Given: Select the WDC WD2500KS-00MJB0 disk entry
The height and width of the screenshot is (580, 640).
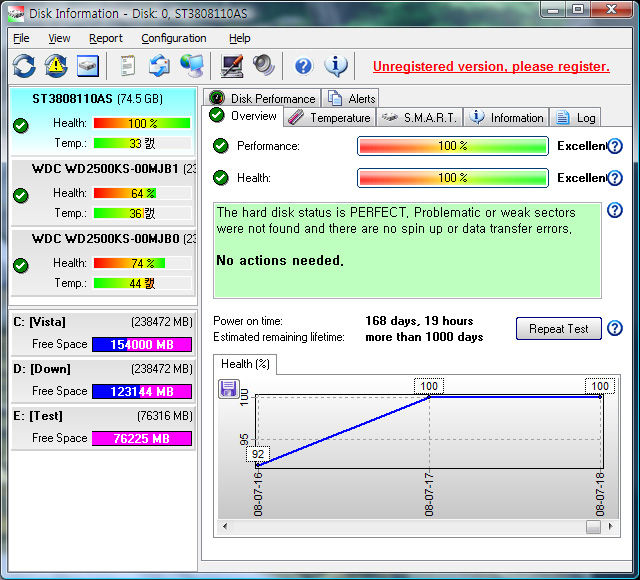Looking at the screenshot, I should tap(103, 262).
